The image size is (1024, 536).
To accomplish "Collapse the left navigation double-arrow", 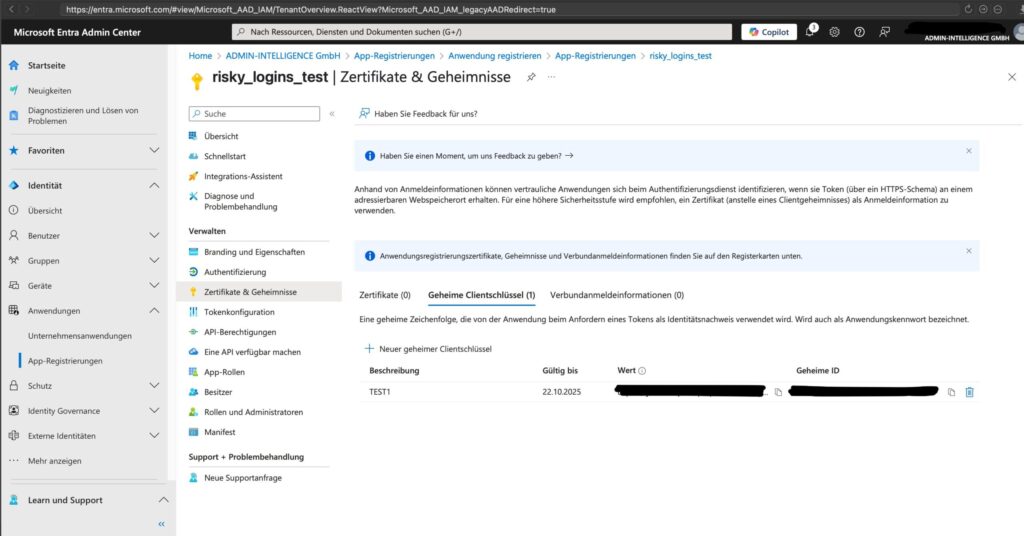I will [161, 524].
